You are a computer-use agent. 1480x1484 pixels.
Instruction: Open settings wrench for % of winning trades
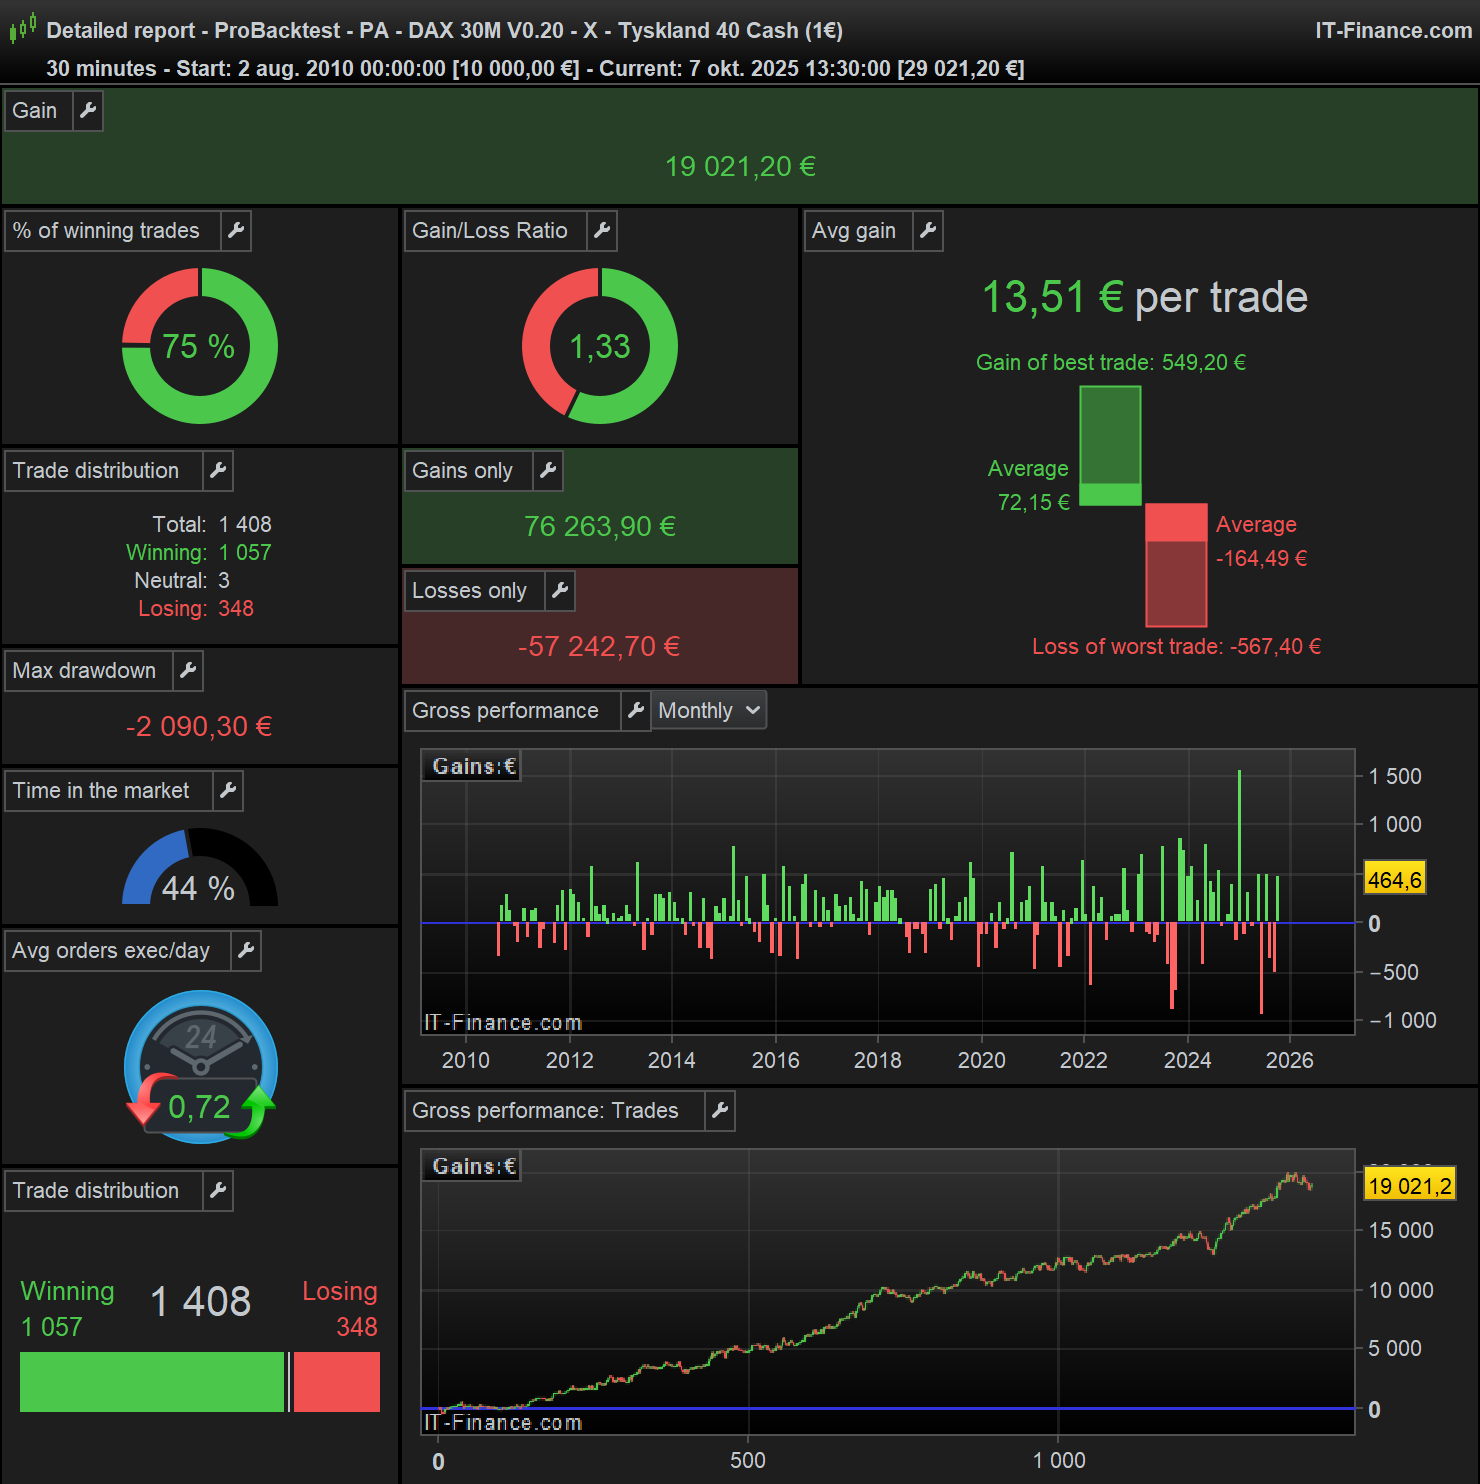(236, 231)
